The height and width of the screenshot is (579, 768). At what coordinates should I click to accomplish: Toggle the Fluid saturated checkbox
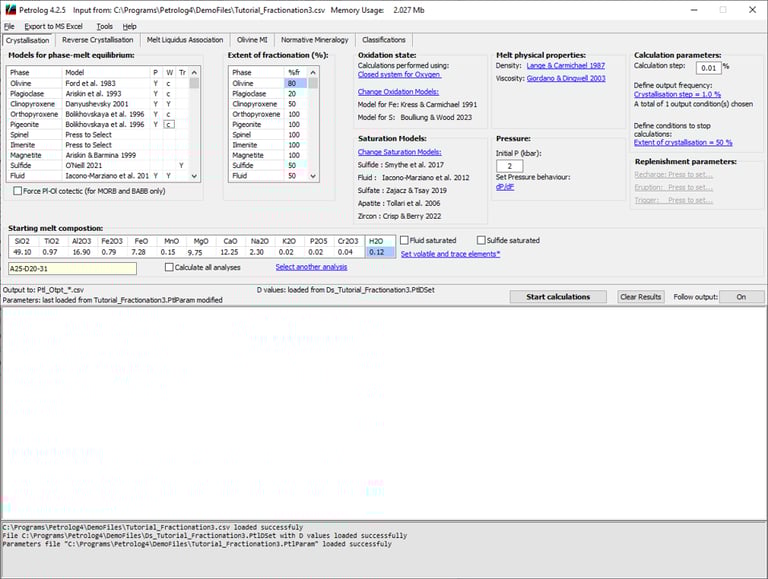(404, 240)
